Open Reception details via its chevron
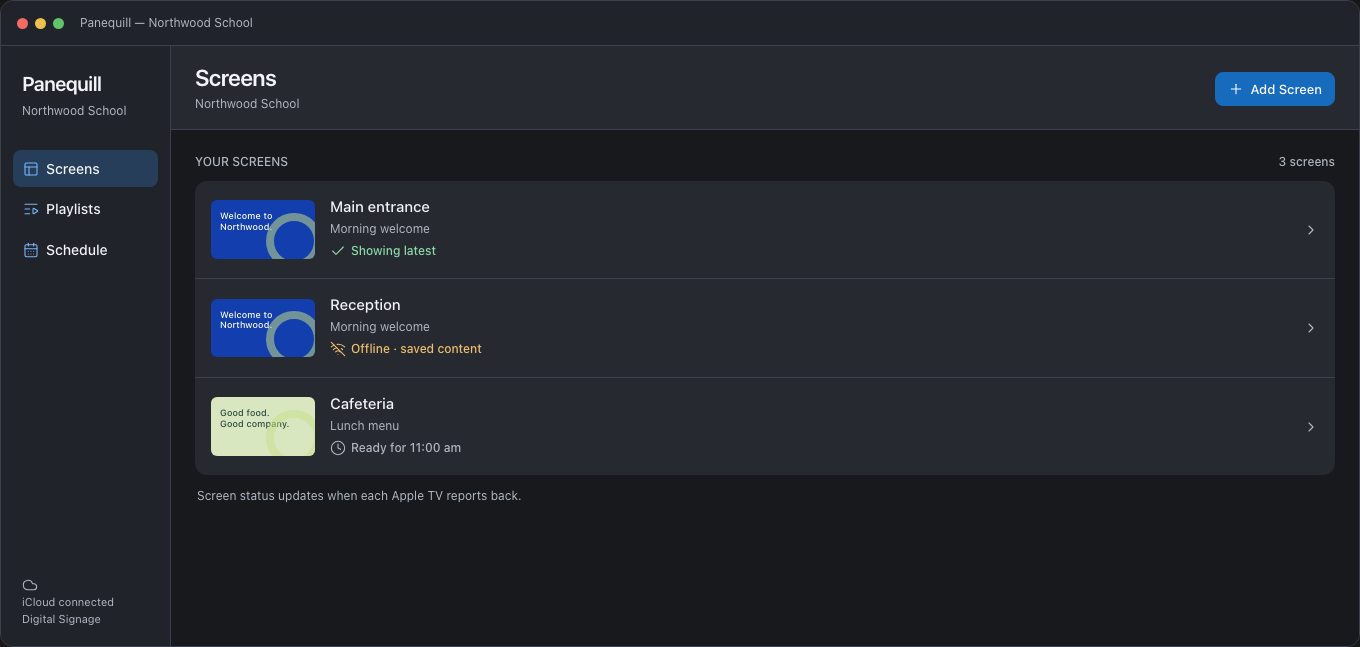Screen dimensions: 1360x647 [x=1311, y=328]
